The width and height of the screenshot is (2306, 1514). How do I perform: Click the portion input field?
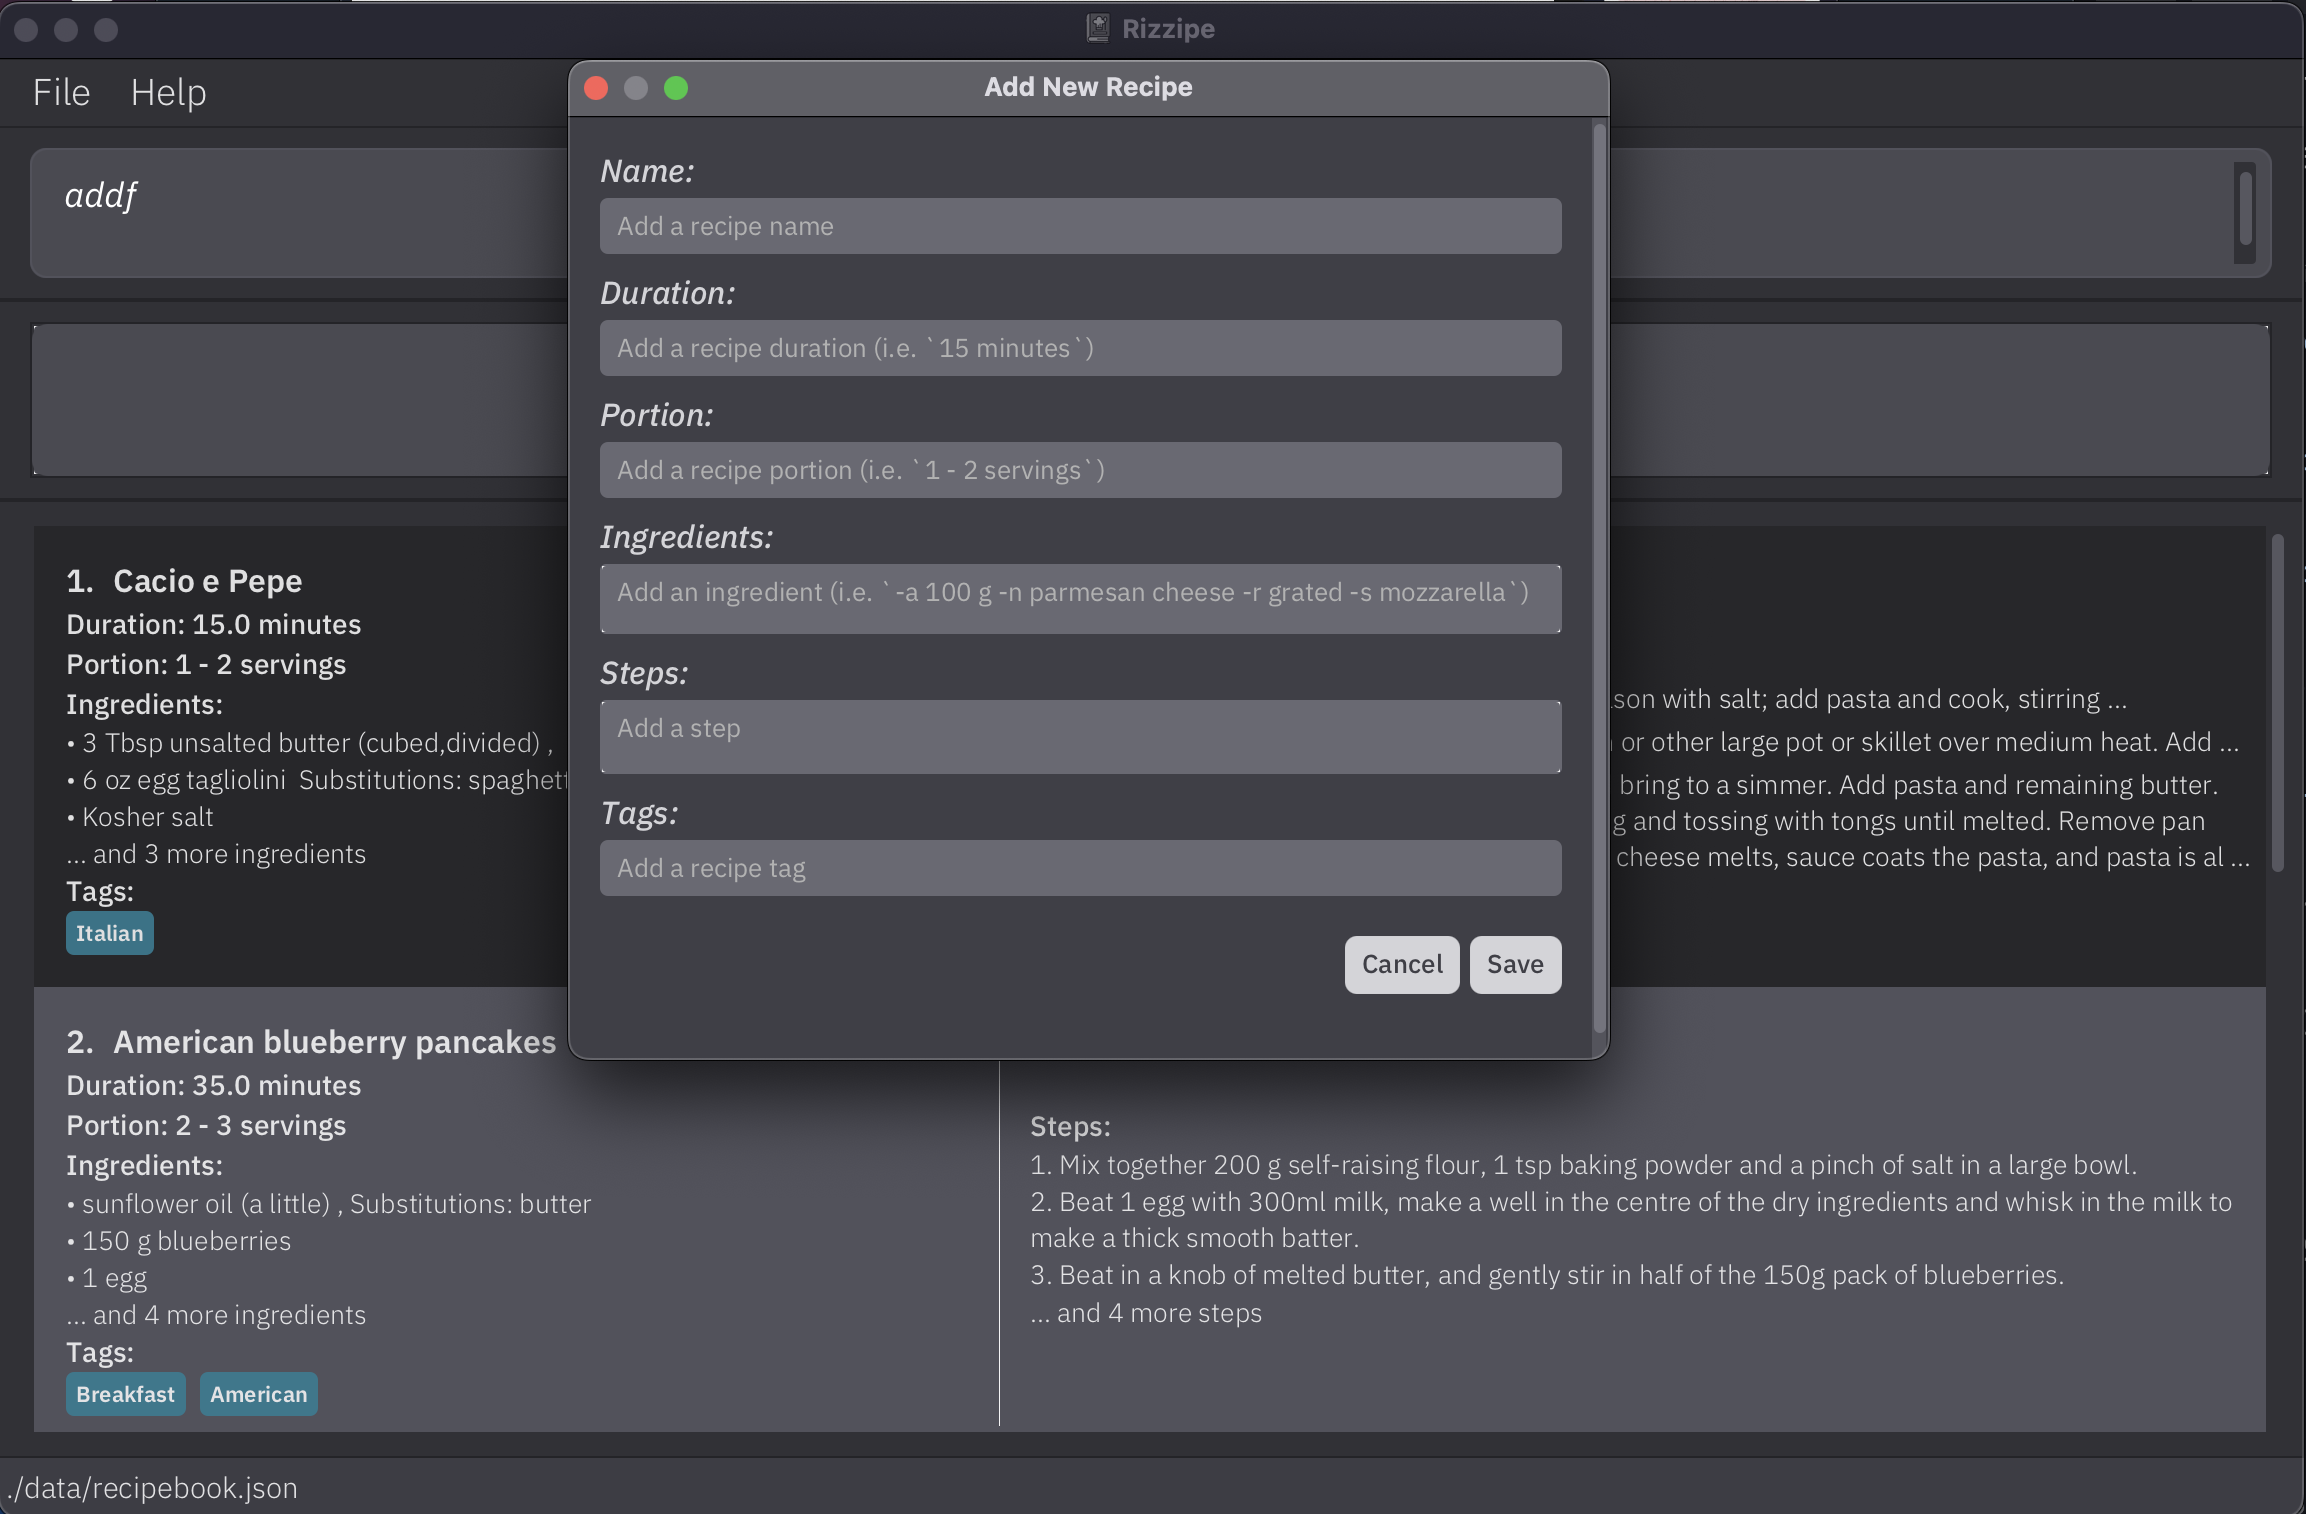point(1080,468)
